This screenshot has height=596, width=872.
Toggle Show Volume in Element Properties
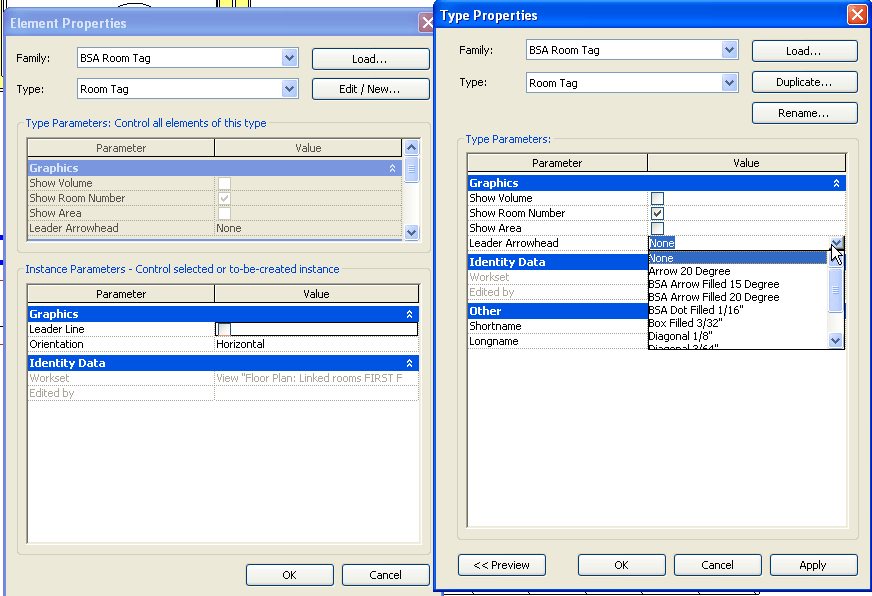(224, 183)
